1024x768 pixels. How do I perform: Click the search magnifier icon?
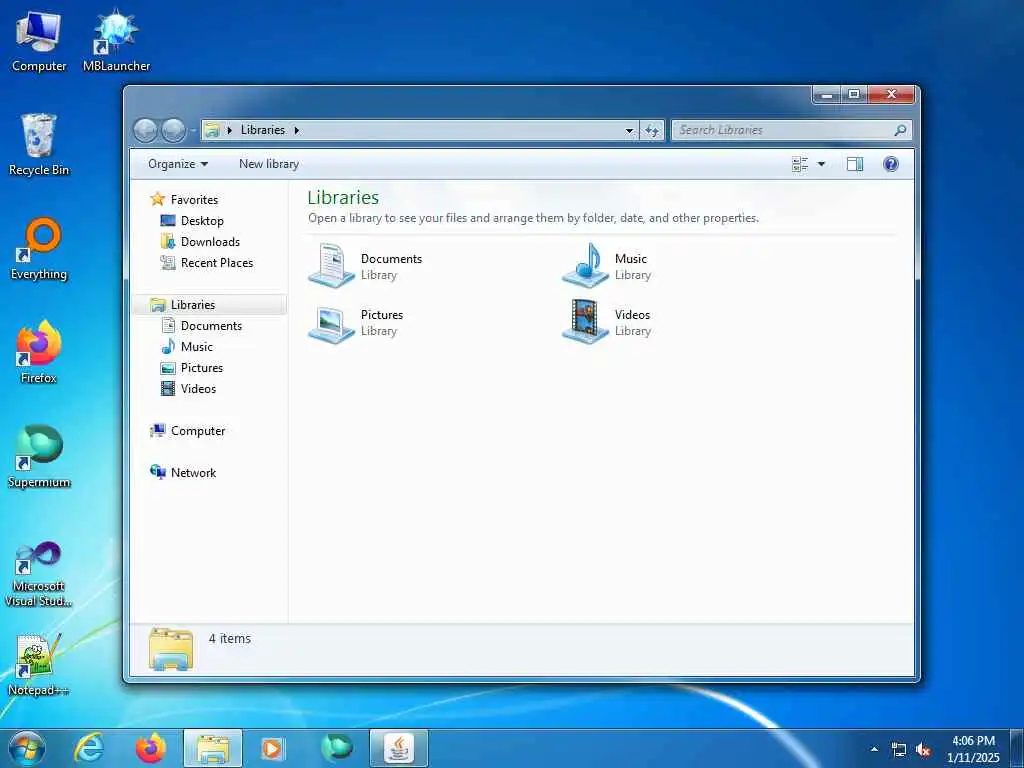point(900,130)
